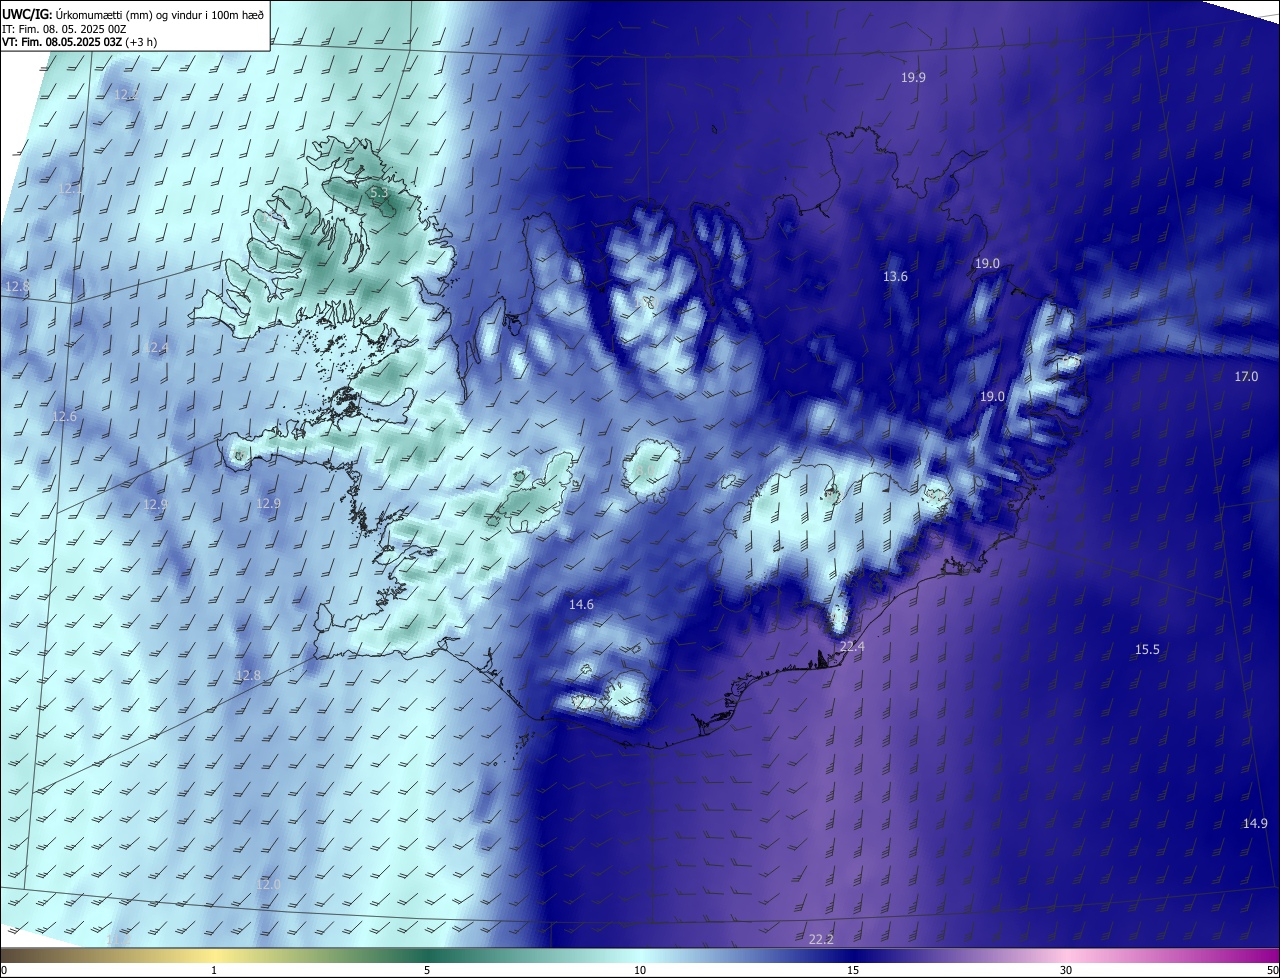Select the 10 tick on the color scale

[640, 970]
